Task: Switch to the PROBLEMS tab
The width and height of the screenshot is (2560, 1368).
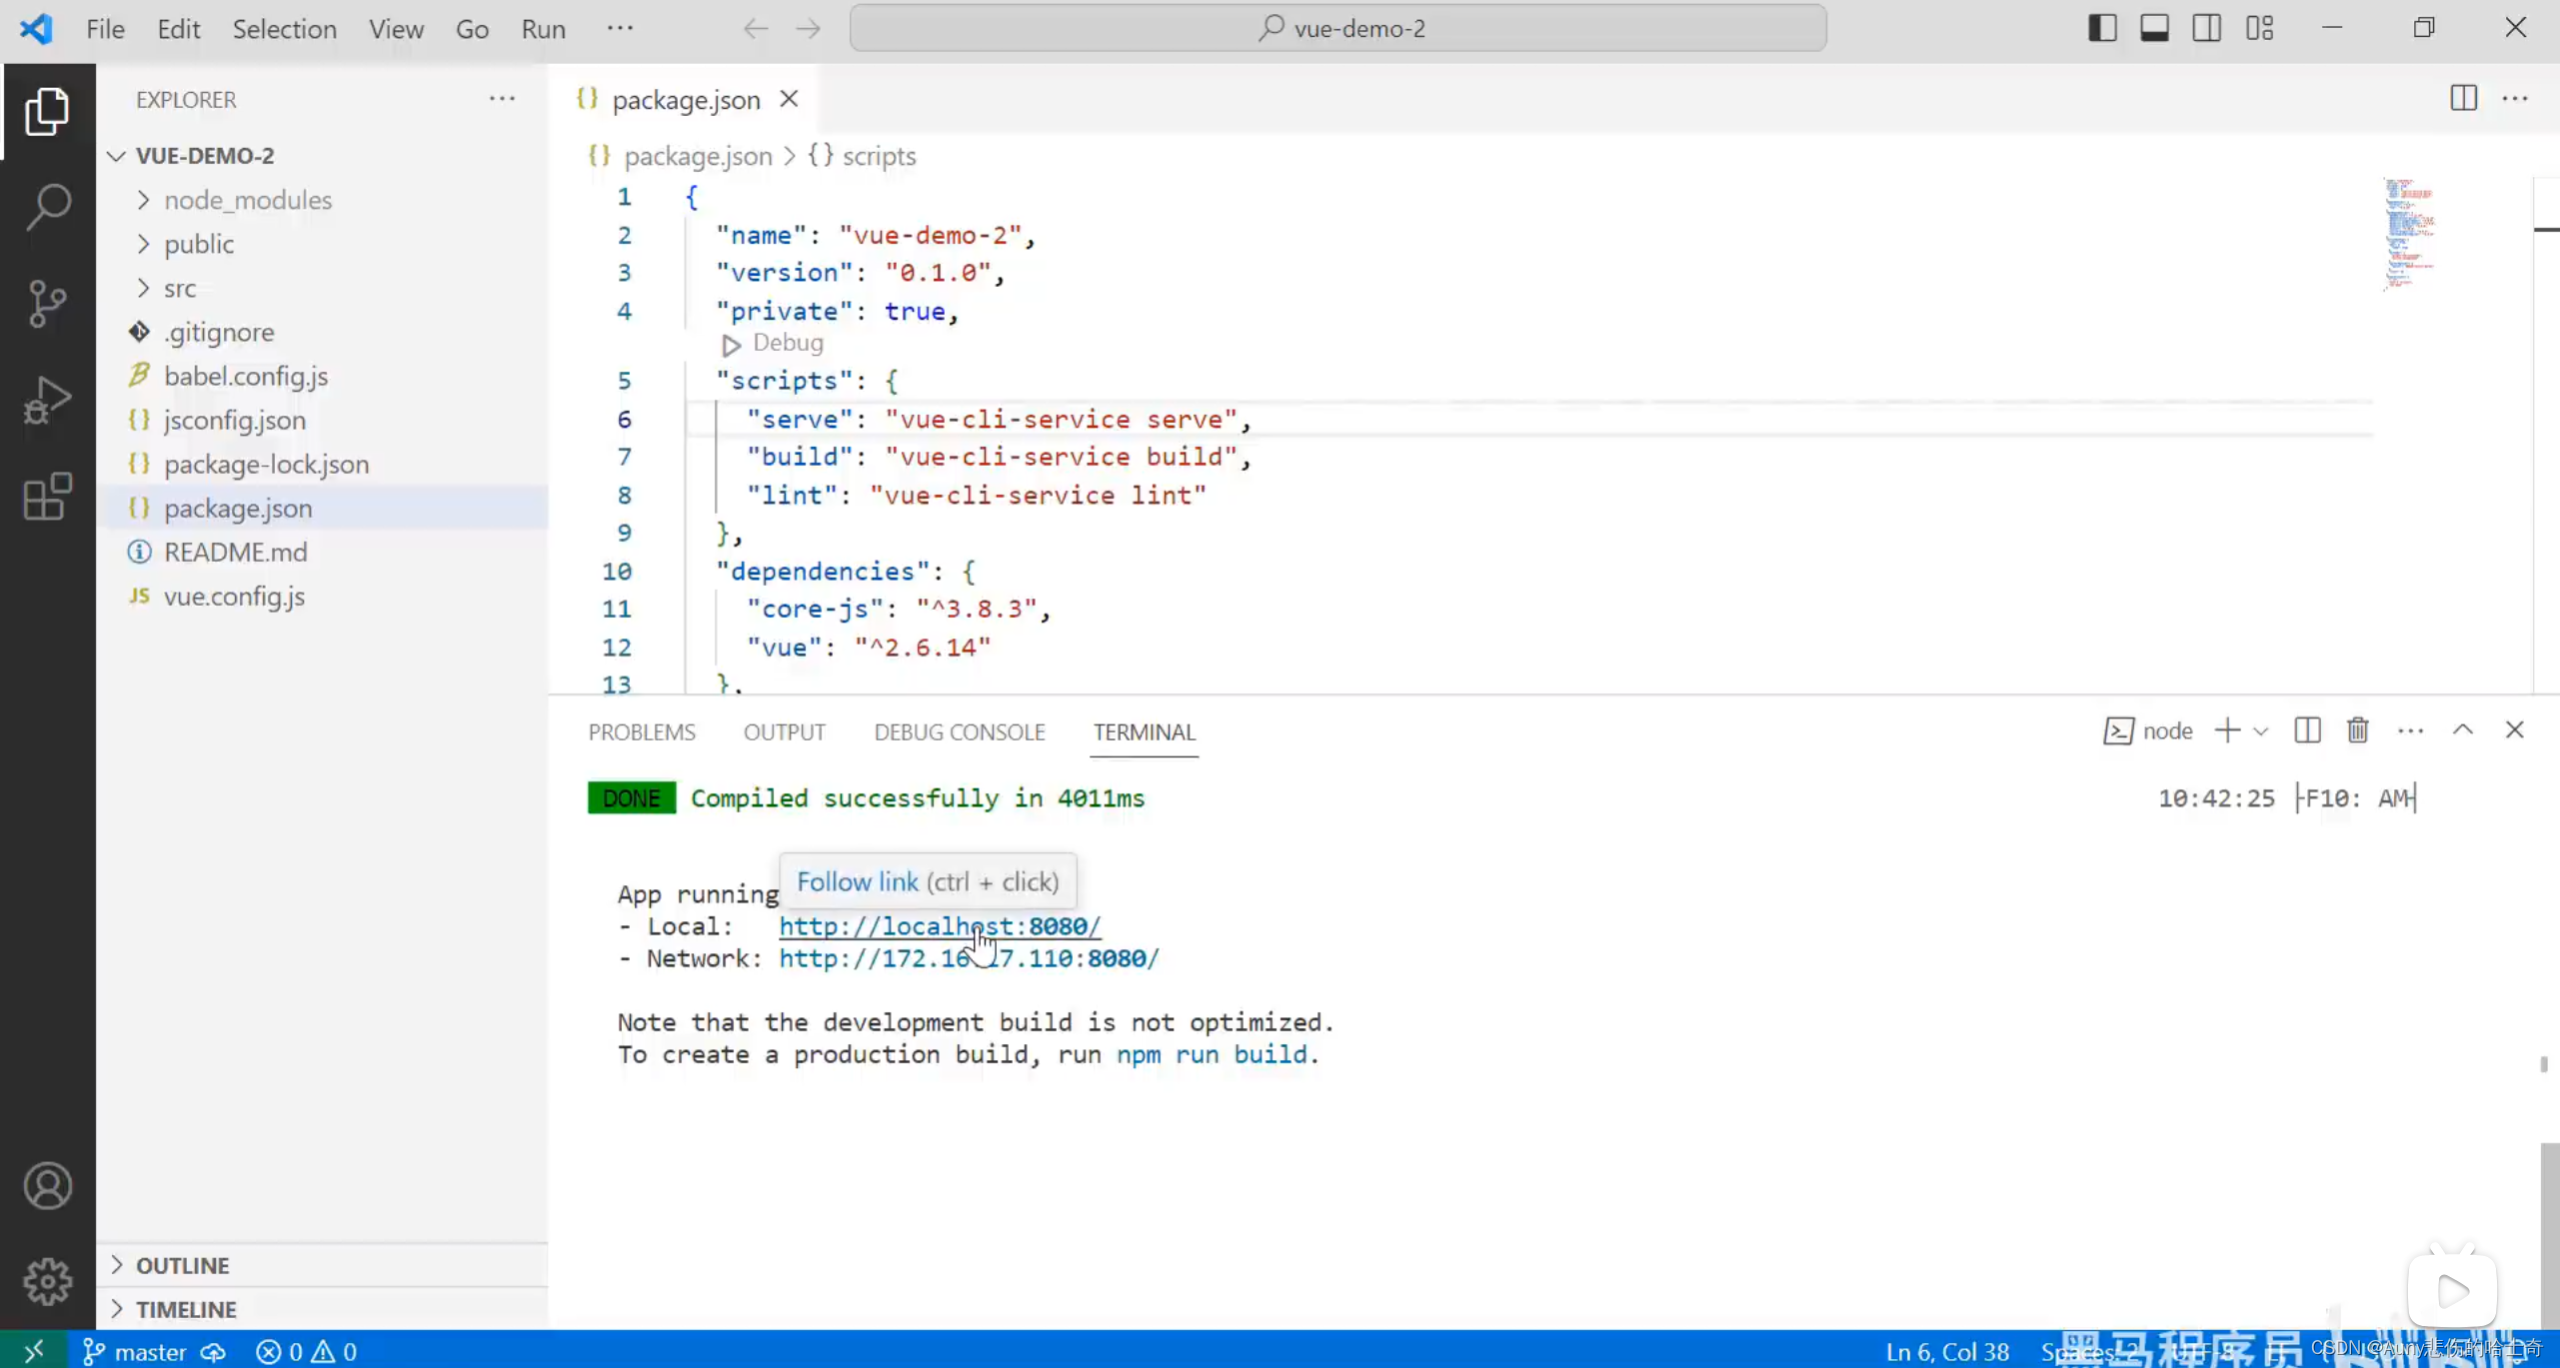Action: [x=641, y=732]
